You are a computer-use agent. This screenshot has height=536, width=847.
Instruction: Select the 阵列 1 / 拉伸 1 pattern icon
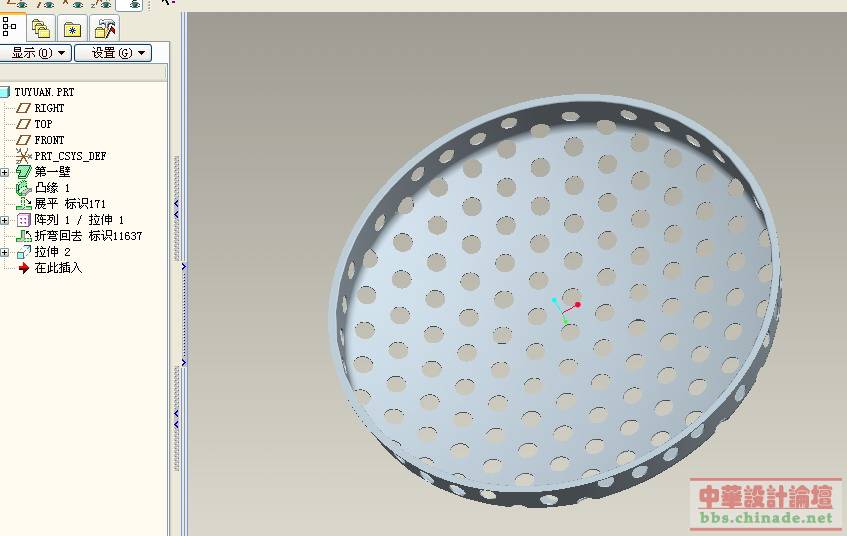[23, 220]
